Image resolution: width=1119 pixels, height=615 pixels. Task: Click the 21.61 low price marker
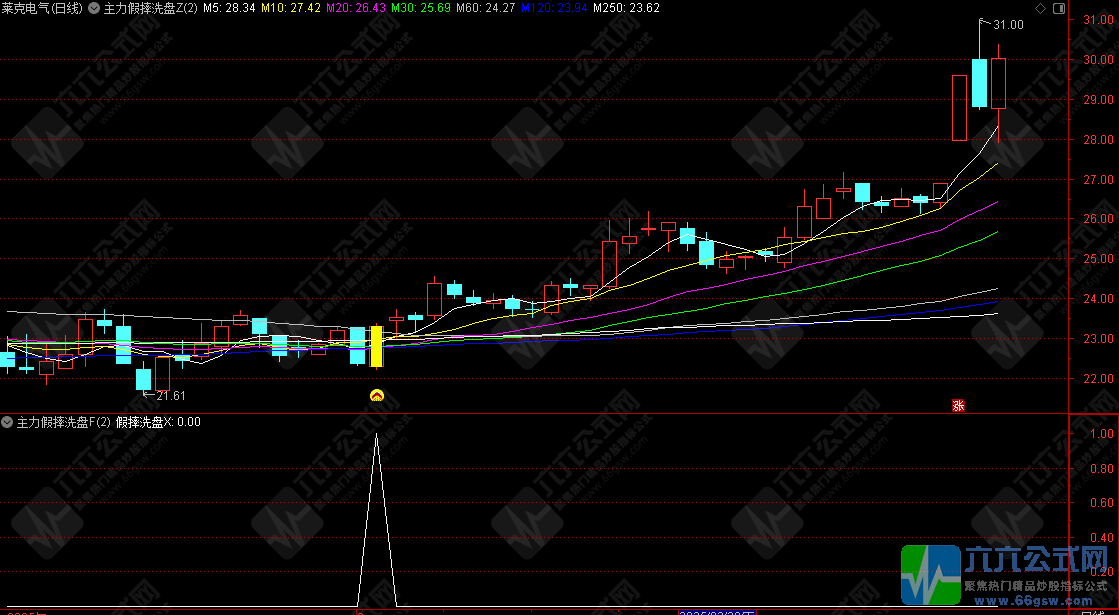(173, 397)
